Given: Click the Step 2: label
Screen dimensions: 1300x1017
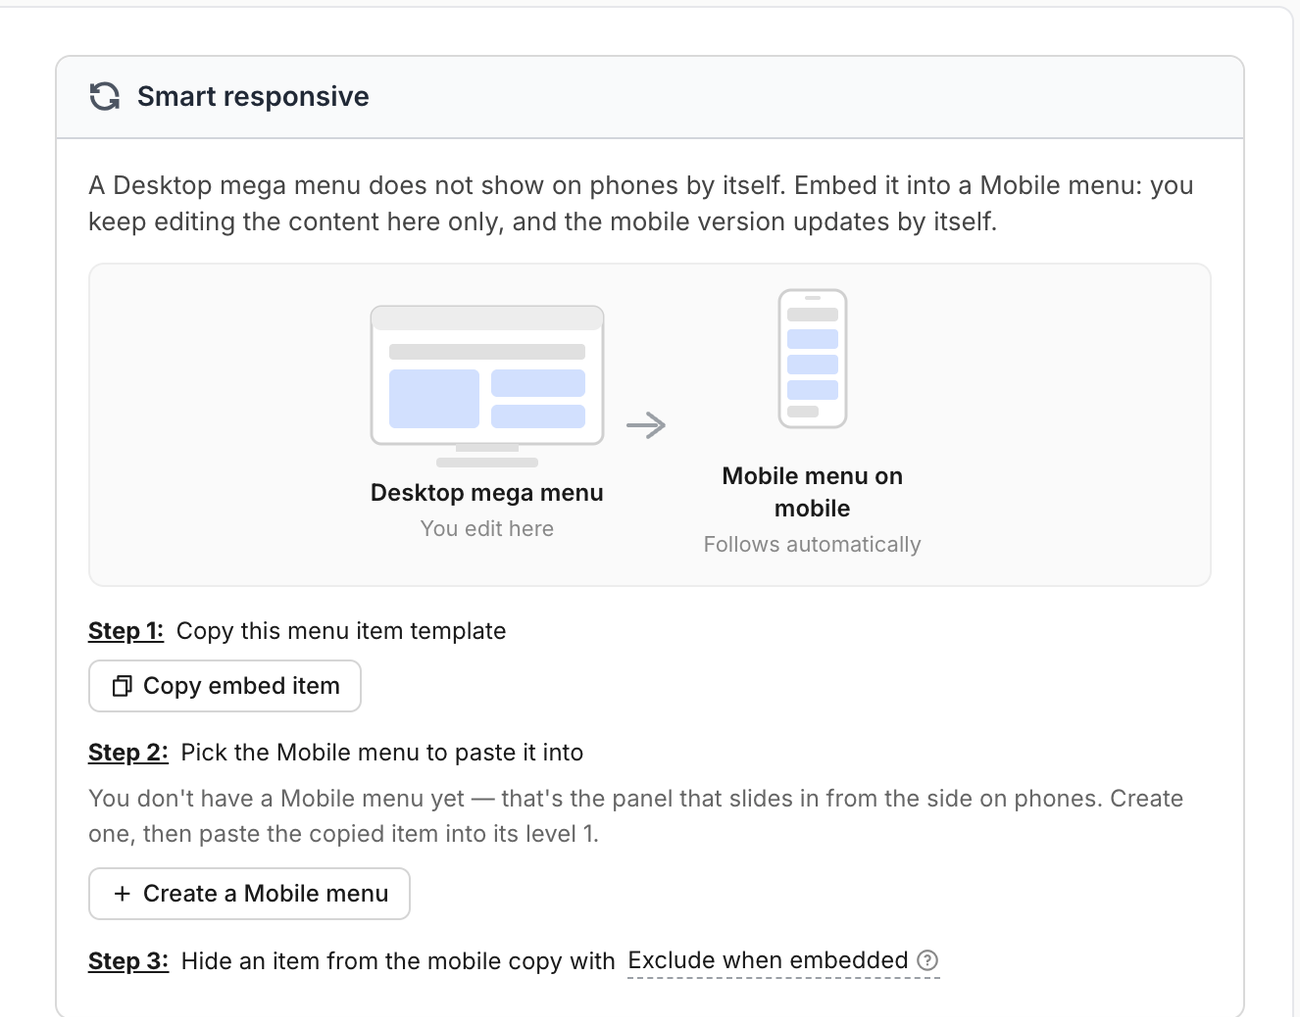Looking at the screenshot, I should 128,752.
